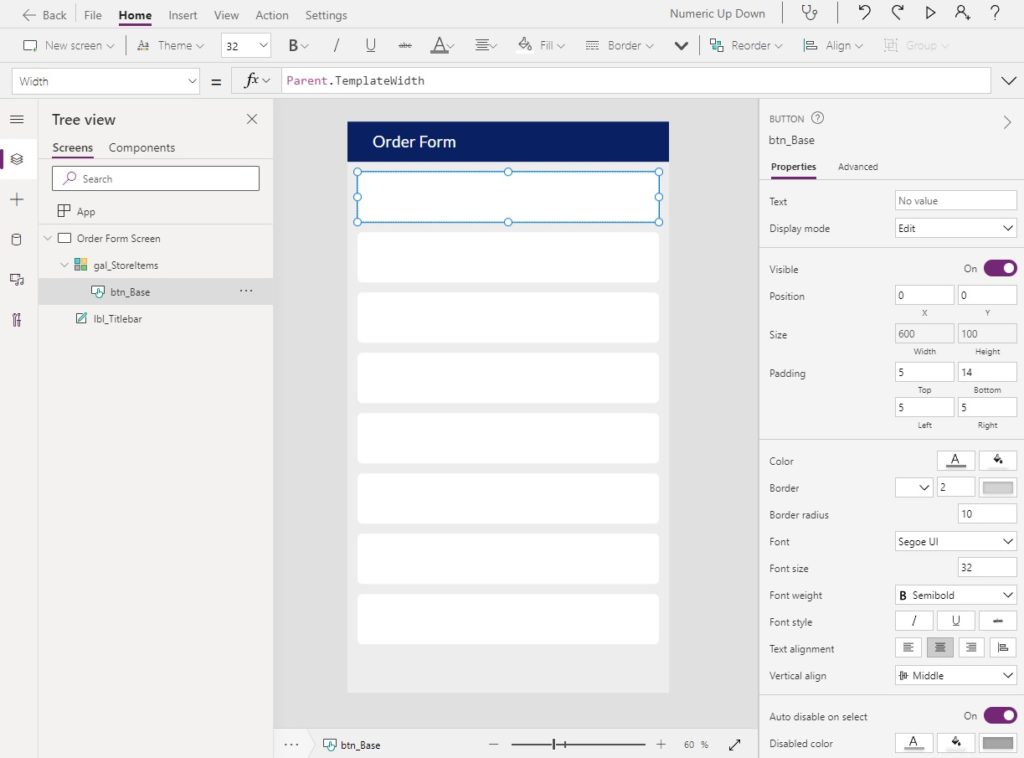Click the Tree view Search field

pos(155,178)
